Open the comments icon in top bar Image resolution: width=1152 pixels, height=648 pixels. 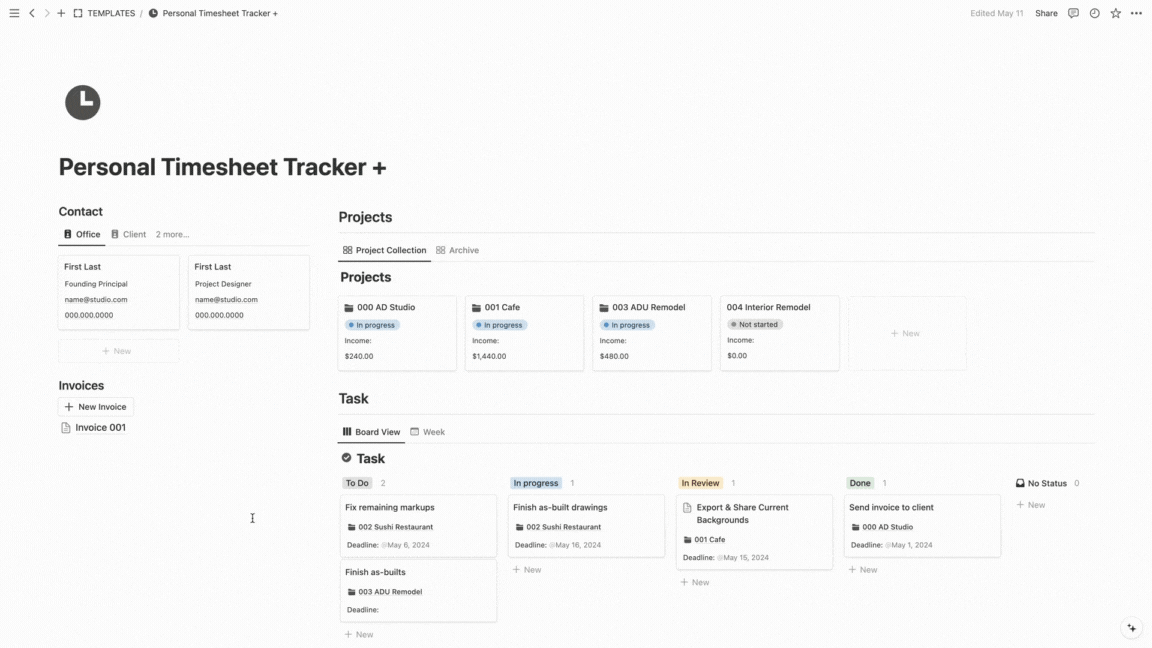(1073, 13)
